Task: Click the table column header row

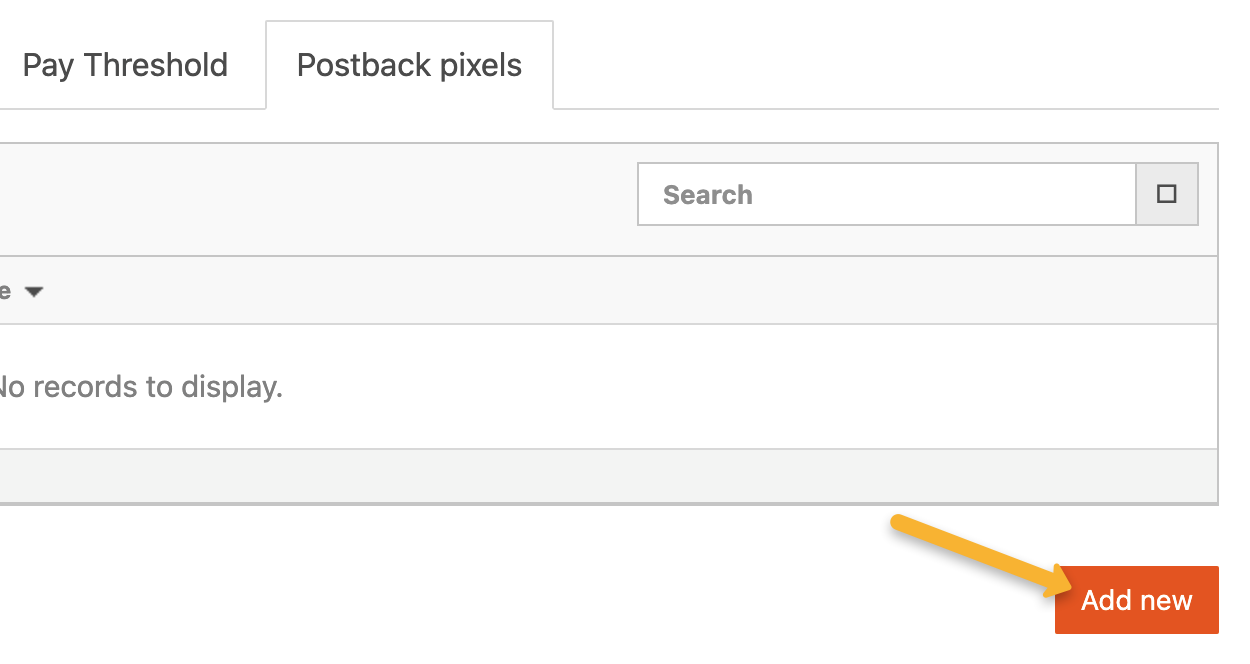Action: [600, 291]
